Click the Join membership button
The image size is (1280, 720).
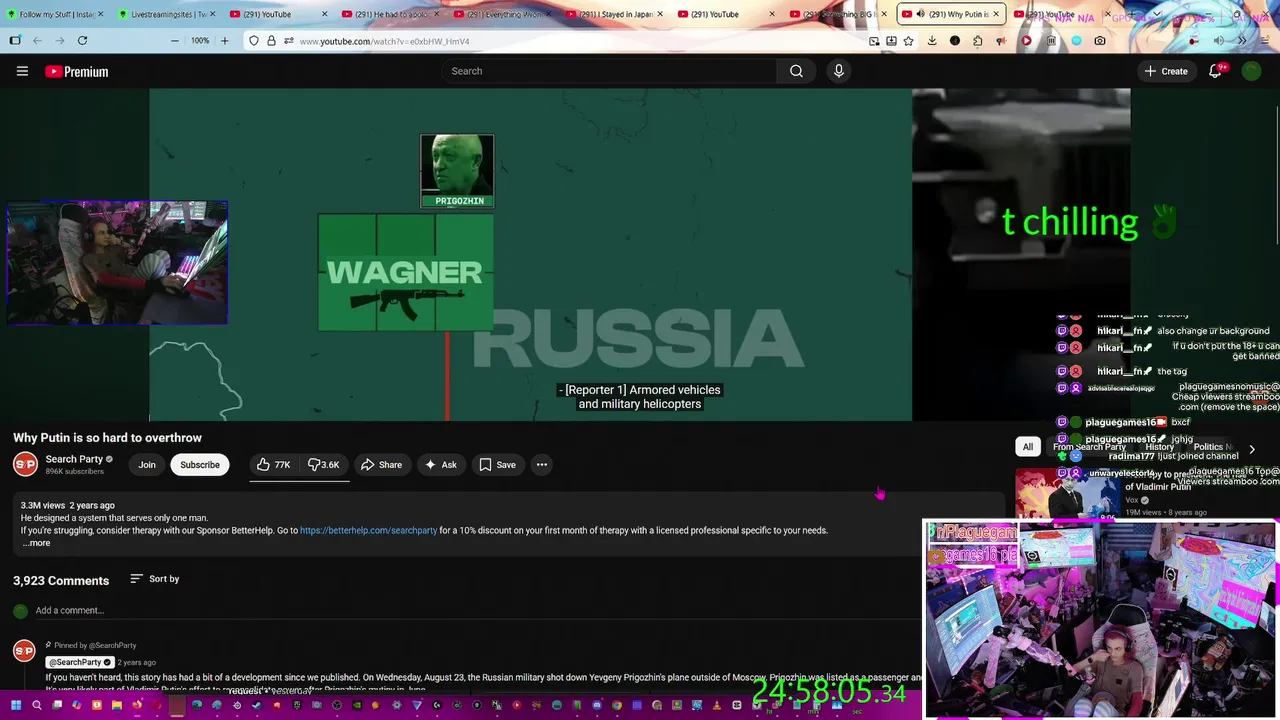147,464
